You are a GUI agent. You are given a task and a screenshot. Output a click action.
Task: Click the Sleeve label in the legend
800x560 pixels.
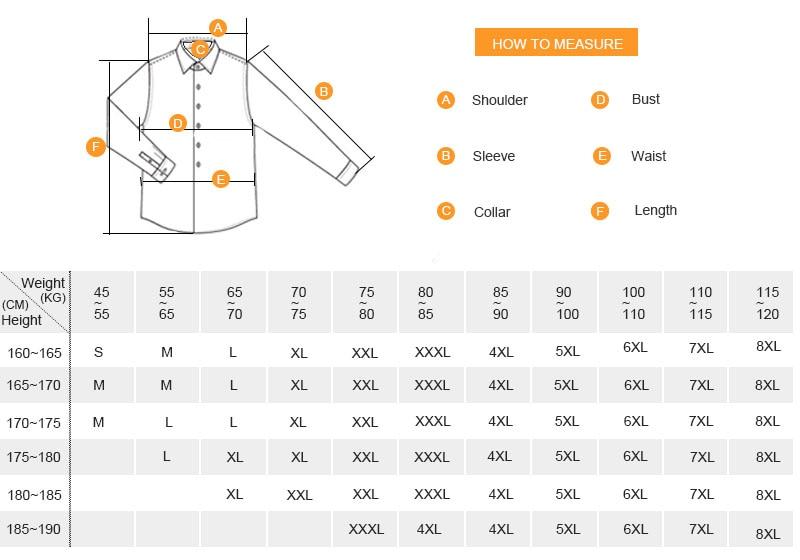(x=493, y=156)
